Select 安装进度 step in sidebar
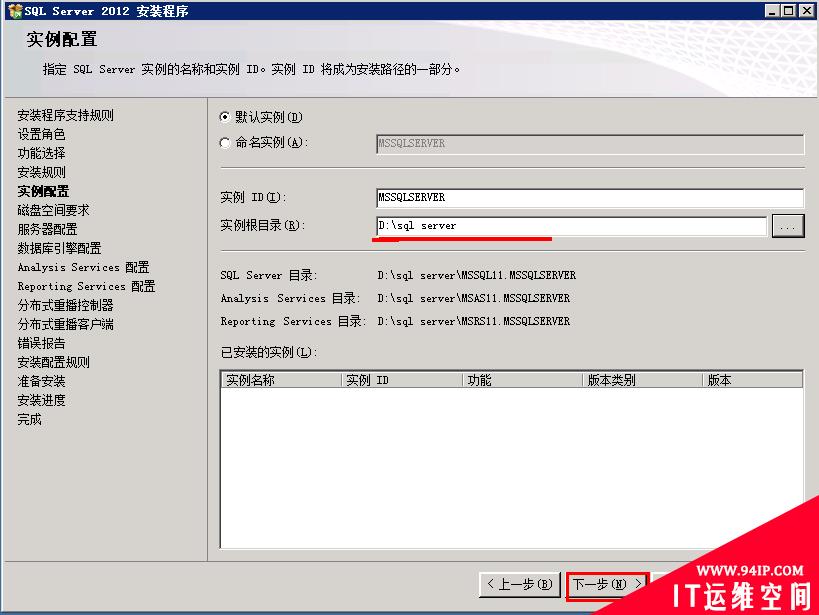Image resolution: width=819 pixels, height=615 pixels. tap(41, 400)
